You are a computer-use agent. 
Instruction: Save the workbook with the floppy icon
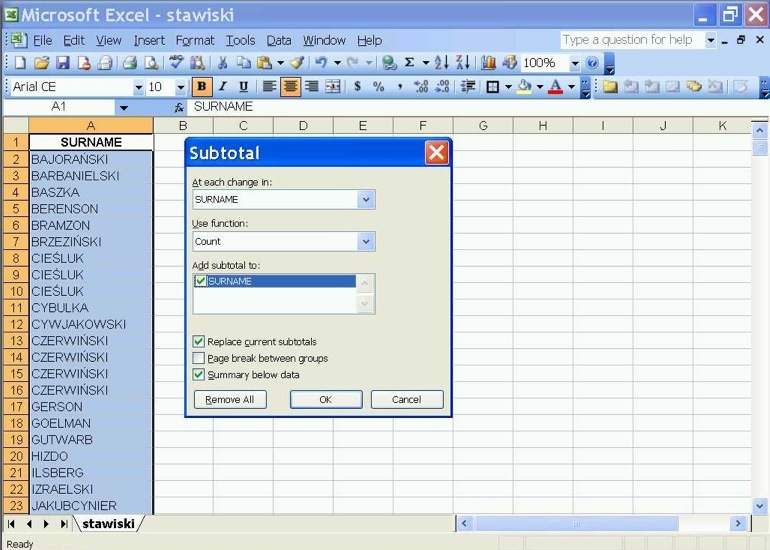(63, 63)
